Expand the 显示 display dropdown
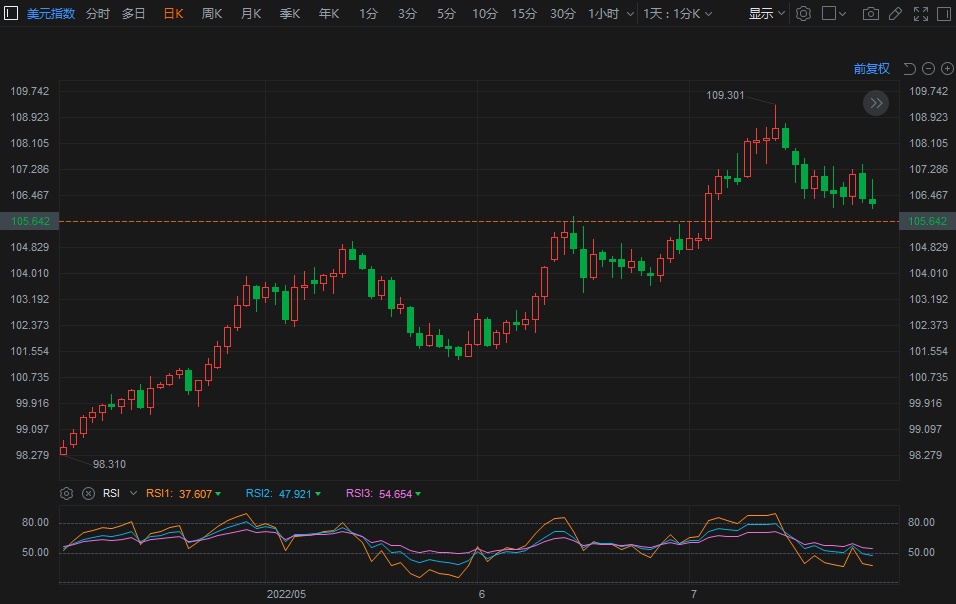This screenshot has width=956, height=604. (767, 14)
